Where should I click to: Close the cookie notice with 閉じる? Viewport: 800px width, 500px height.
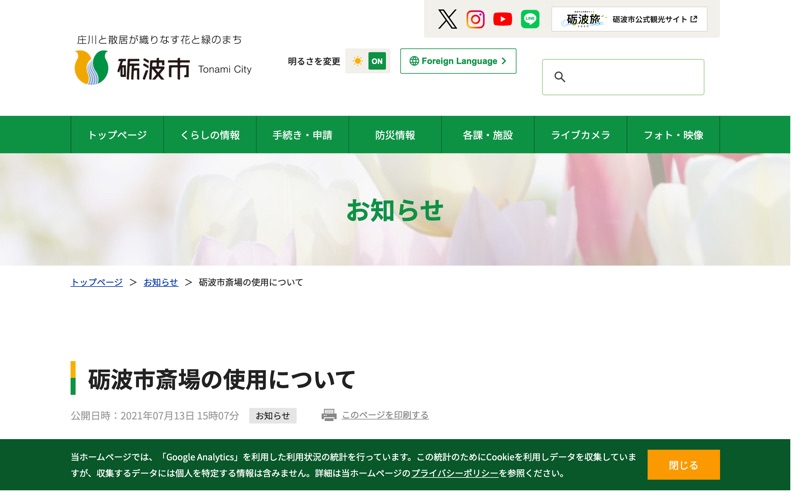click(x=684, y=465)
